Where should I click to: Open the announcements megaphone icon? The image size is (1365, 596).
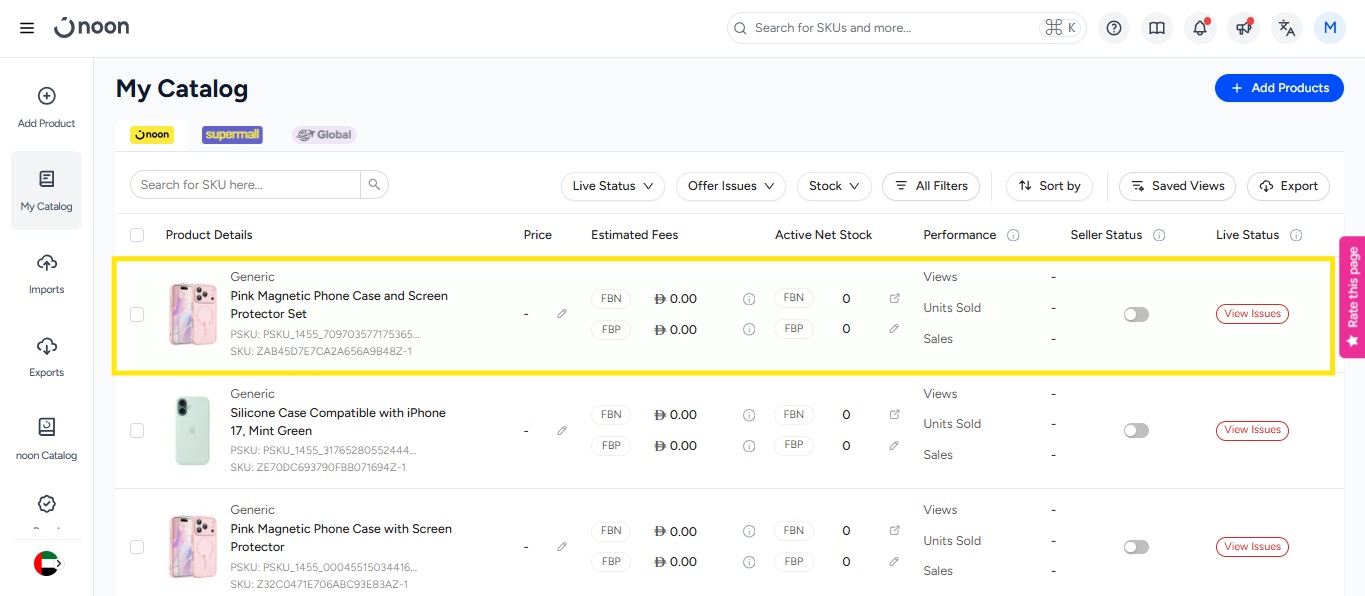[1244, 28]
